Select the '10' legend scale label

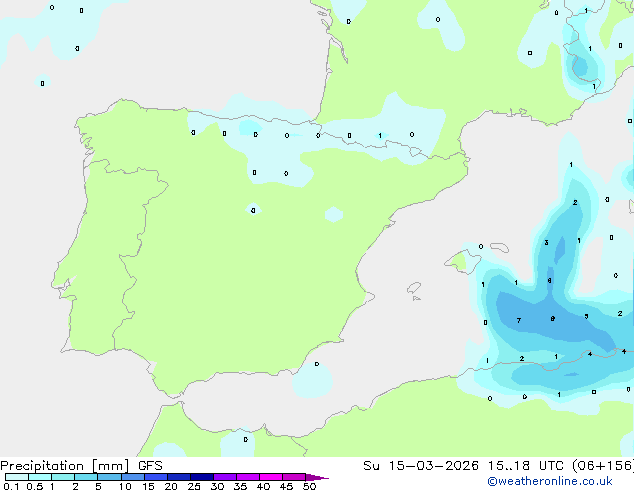pos(125,486)
